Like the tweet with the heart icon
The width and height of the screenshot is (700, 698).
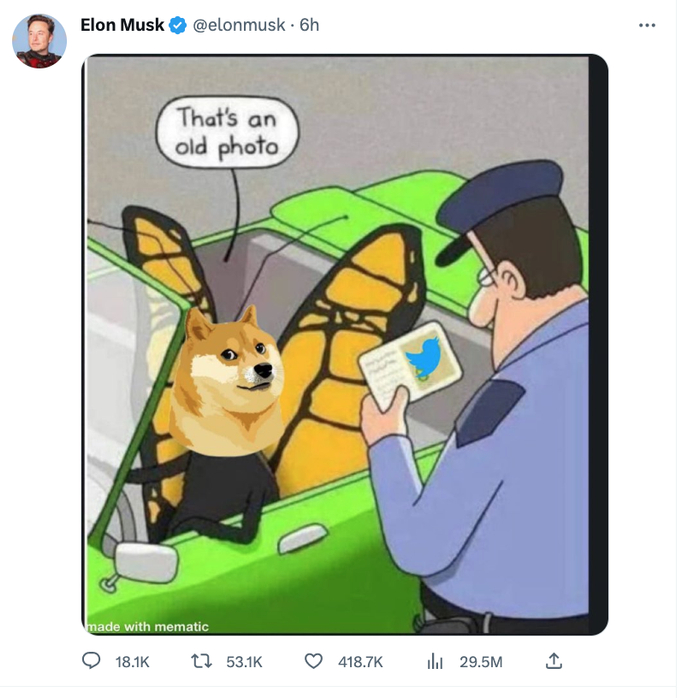pos(314,661)
